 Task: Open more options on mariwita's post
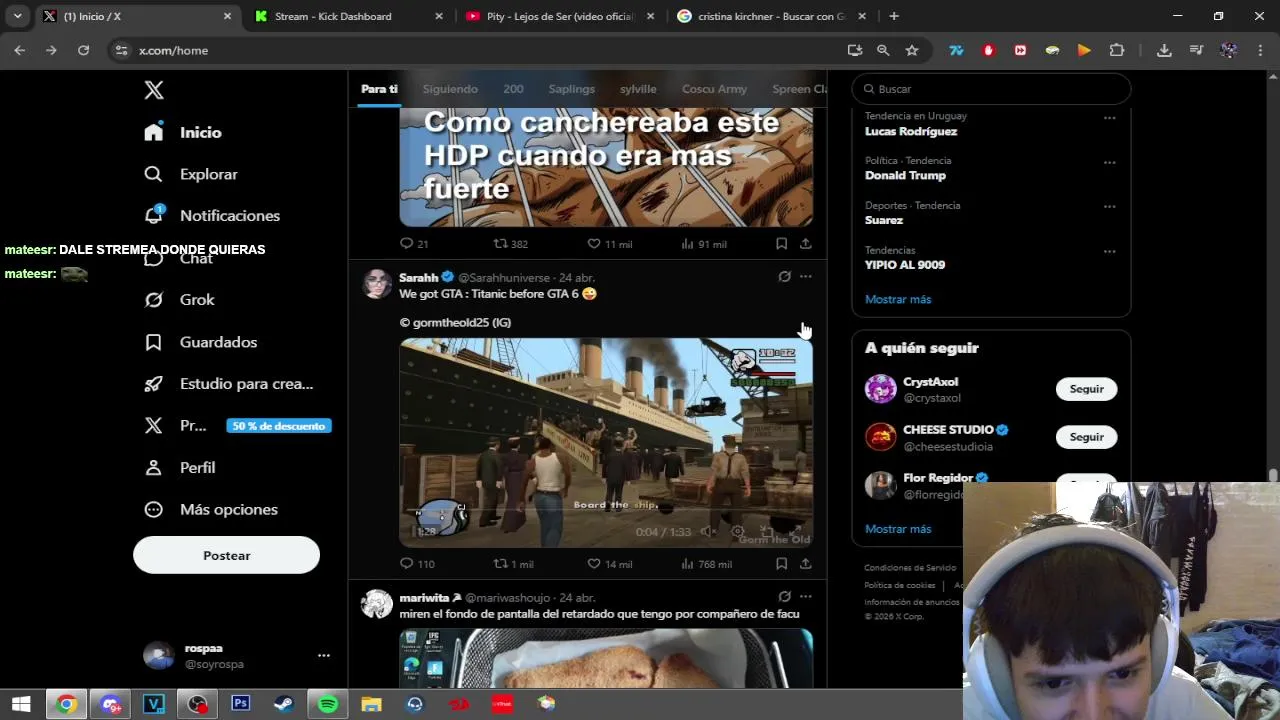(805, 597)
